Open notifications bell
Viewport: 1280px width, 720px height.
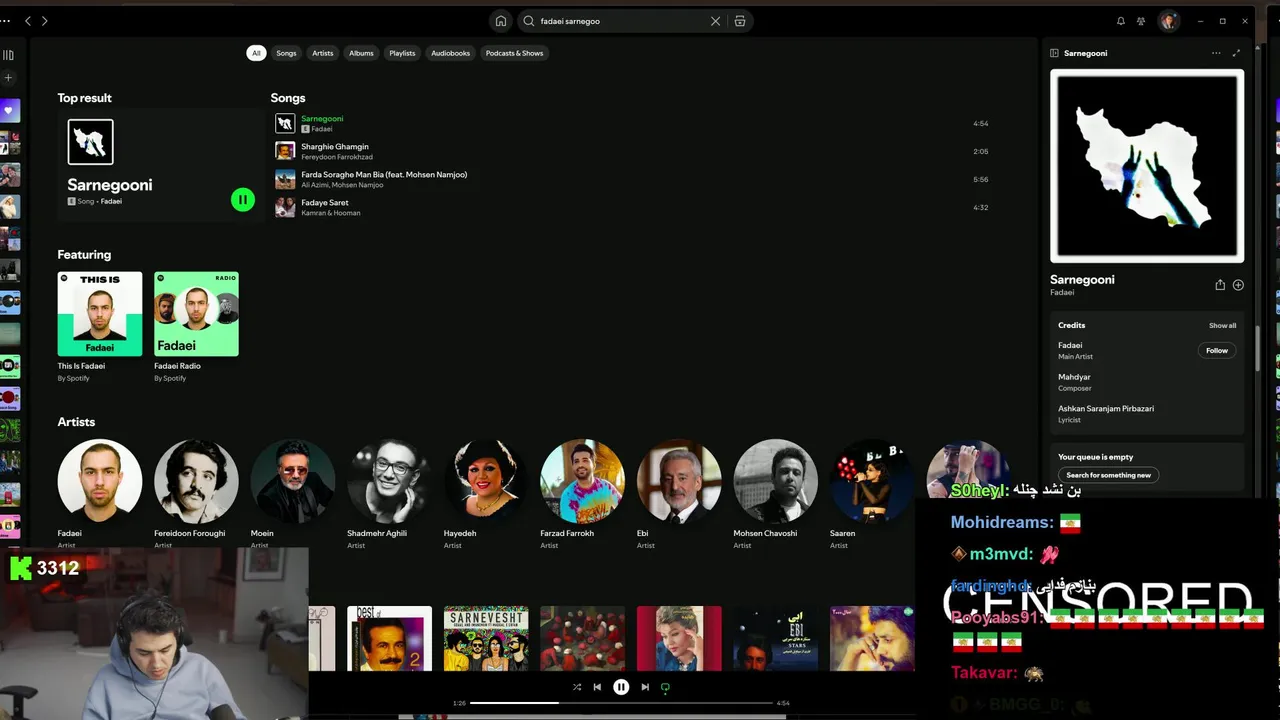click(1120, 21)
